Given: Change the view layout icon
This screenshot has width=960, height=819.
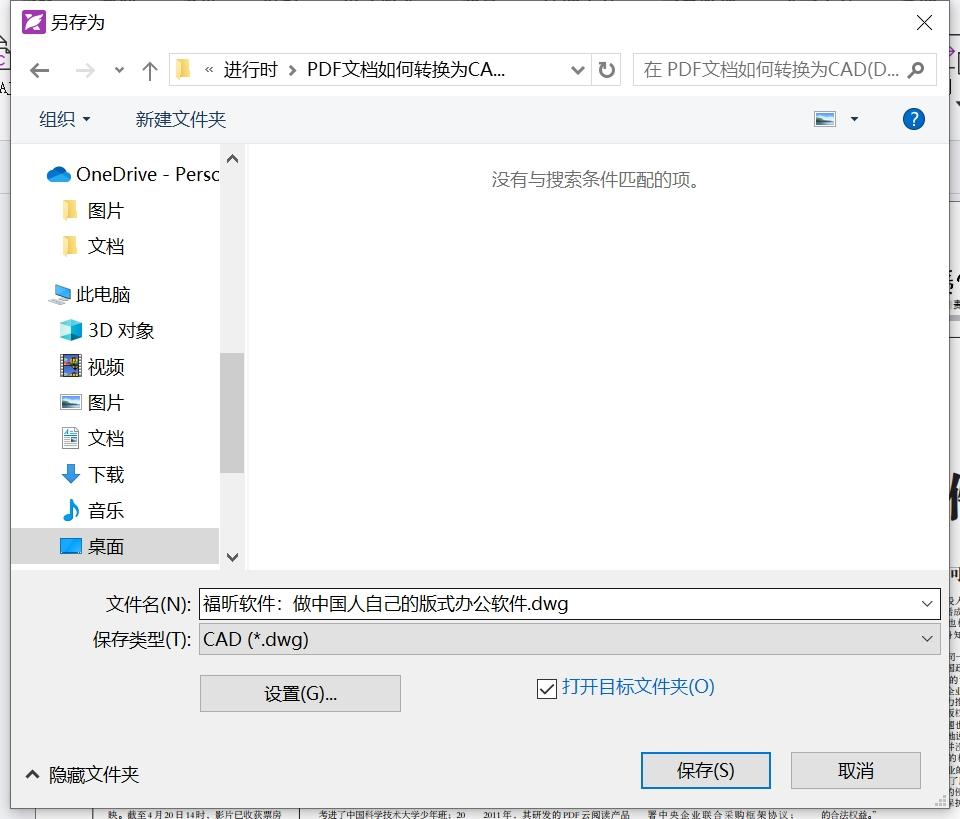Looking at the screenshot, I should click(x=825, y=119).
